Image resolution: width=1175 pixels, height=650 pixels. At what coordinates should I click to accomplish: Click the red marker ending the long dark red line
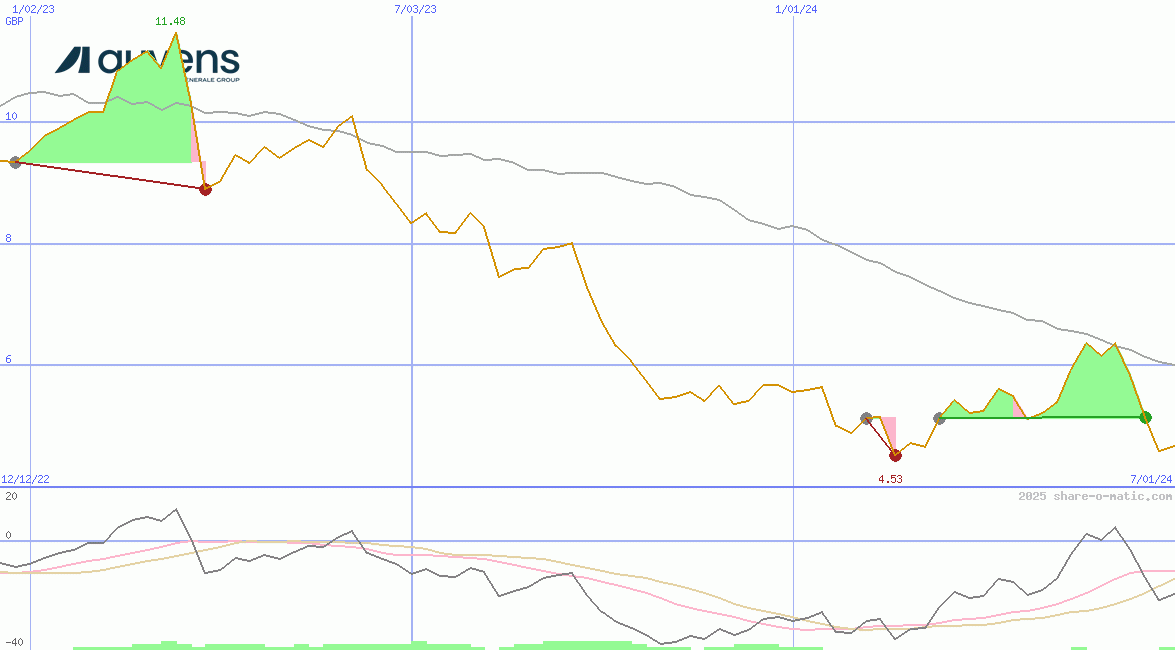(x=205, y=189)
